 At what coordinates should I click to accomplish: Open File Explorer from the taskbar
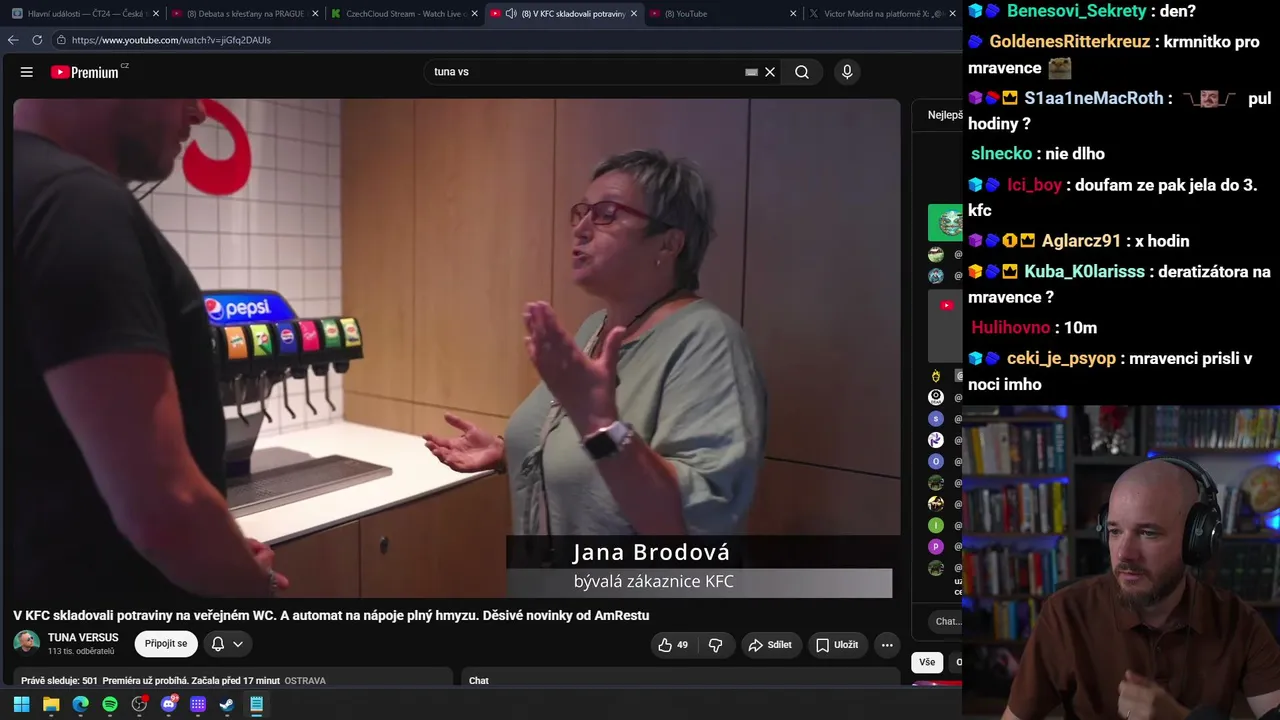point(51,704)
